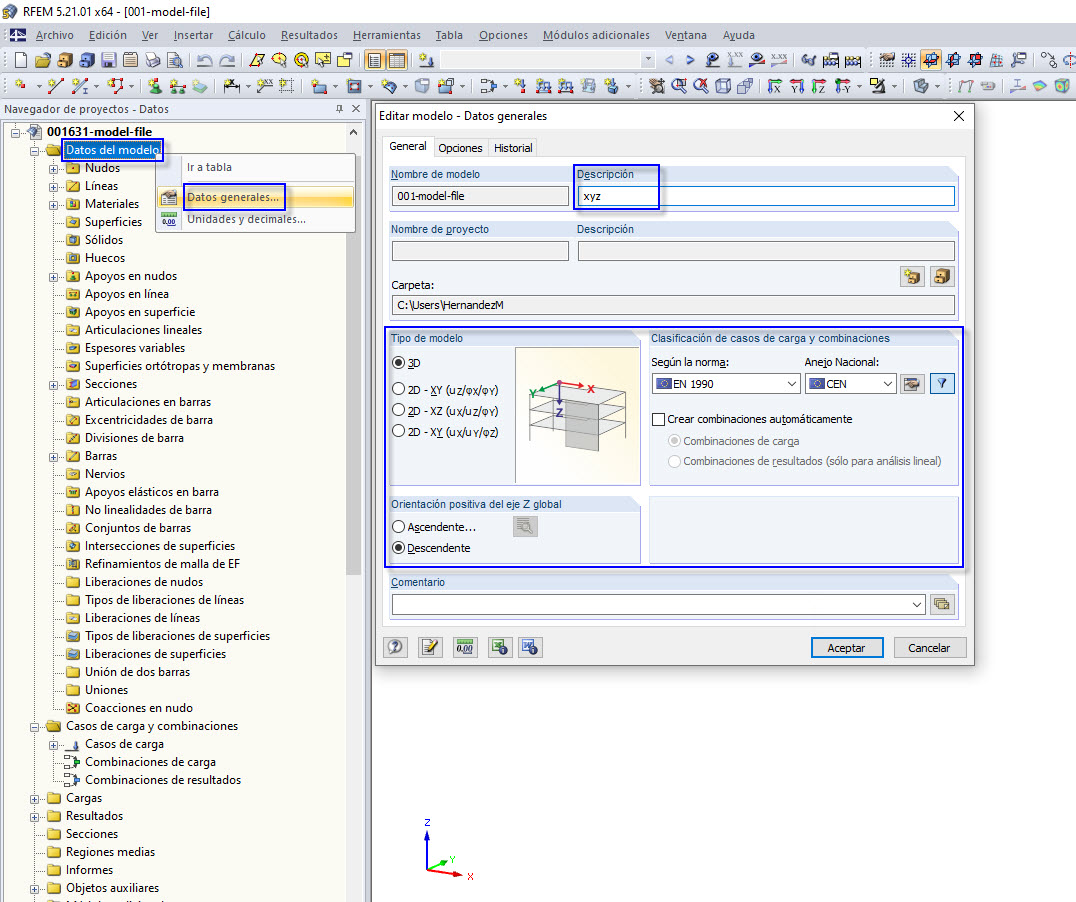Screen dimensions: 1076x902
Task: Open the Archivo menu
Action: pyautogui.click(x=55, y=35)
